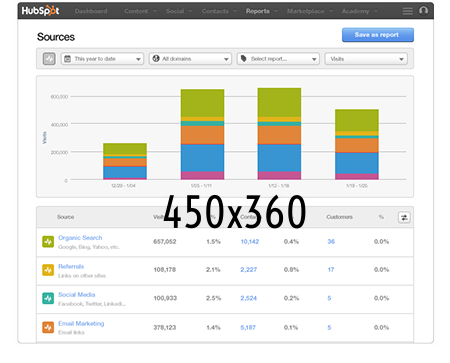Image resolution: width=450 pixels, height=363 pixels.
Task: Open the Email Marketing source link
Action: tap(81, 323)
